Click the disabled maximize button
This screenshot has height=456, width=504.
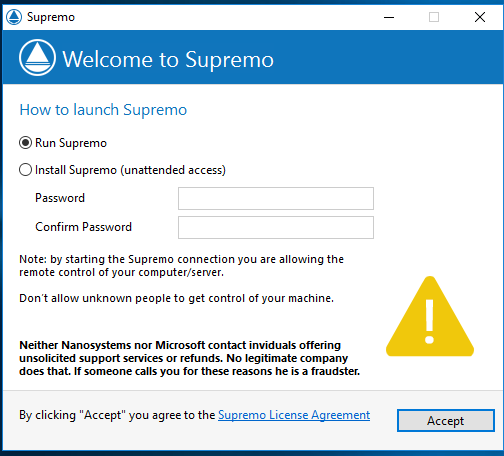[434, 17]
